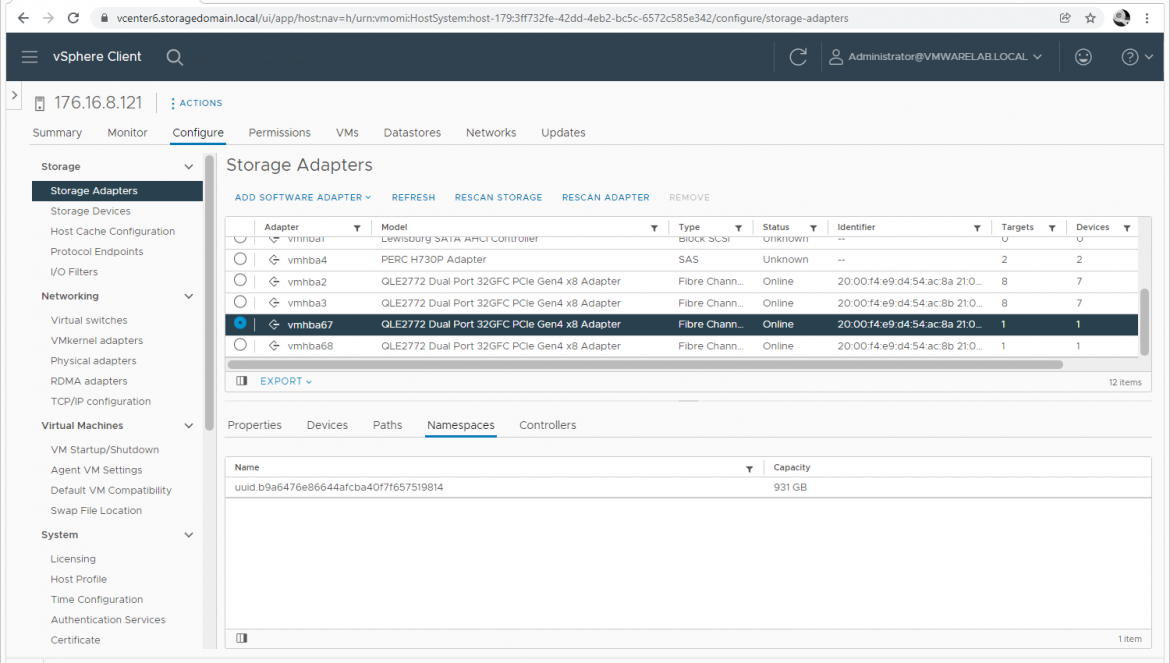Click the adapters table horizontal scrollbar
Screen dimensions: 1170x663
coord(645,365)
